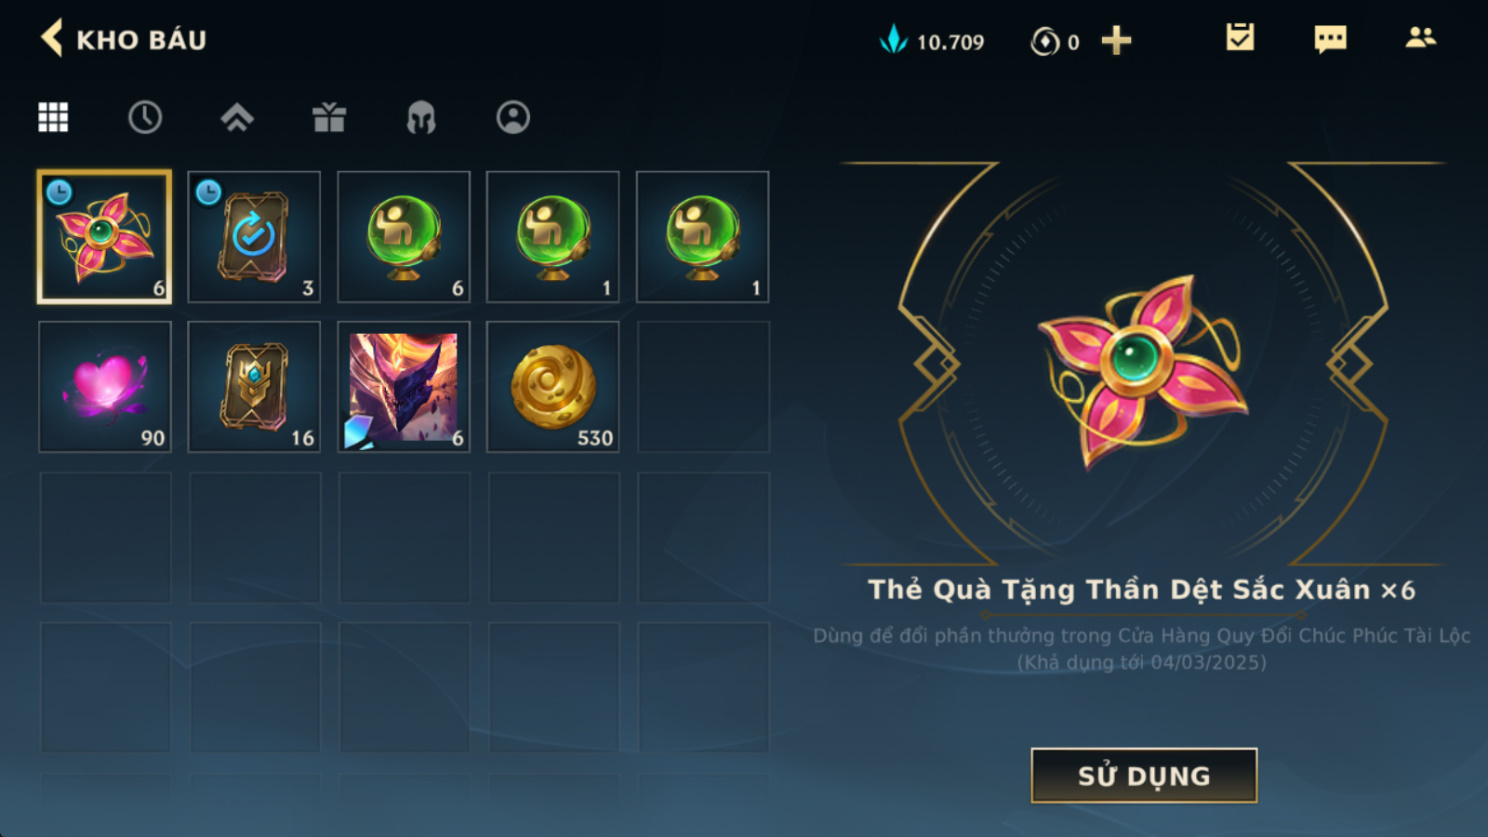This screenshot has height=837, width=1488.
Task: Tap the blue essence currency 10.709
Action: pyautogui.click(x=932, y=41)
